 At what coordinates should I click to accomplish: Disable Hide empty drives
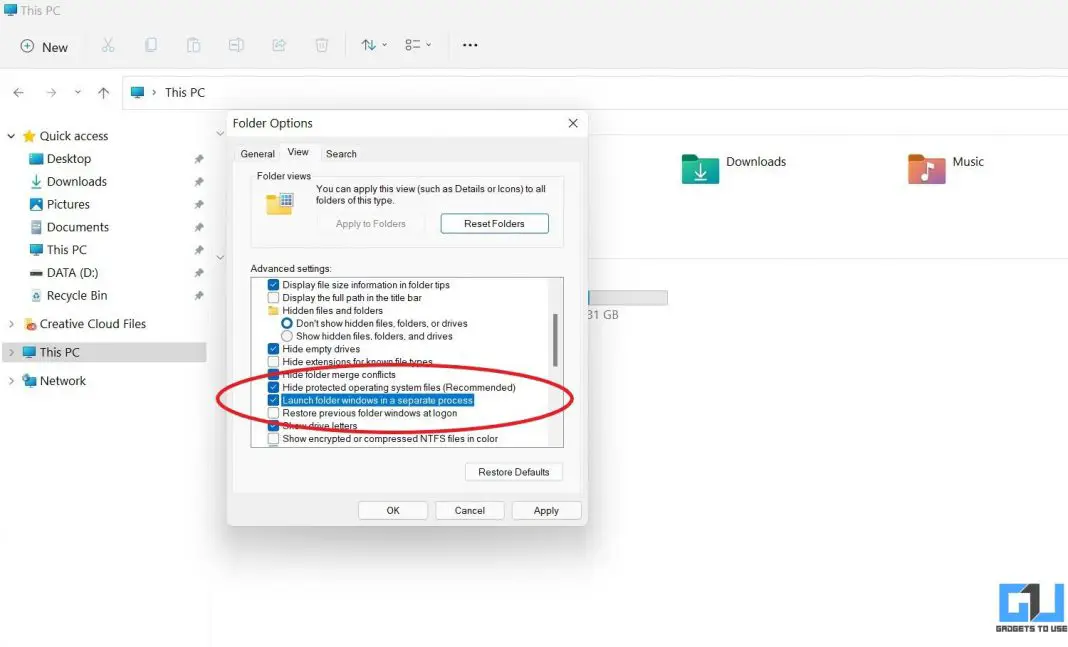click(x=273, y=348)
